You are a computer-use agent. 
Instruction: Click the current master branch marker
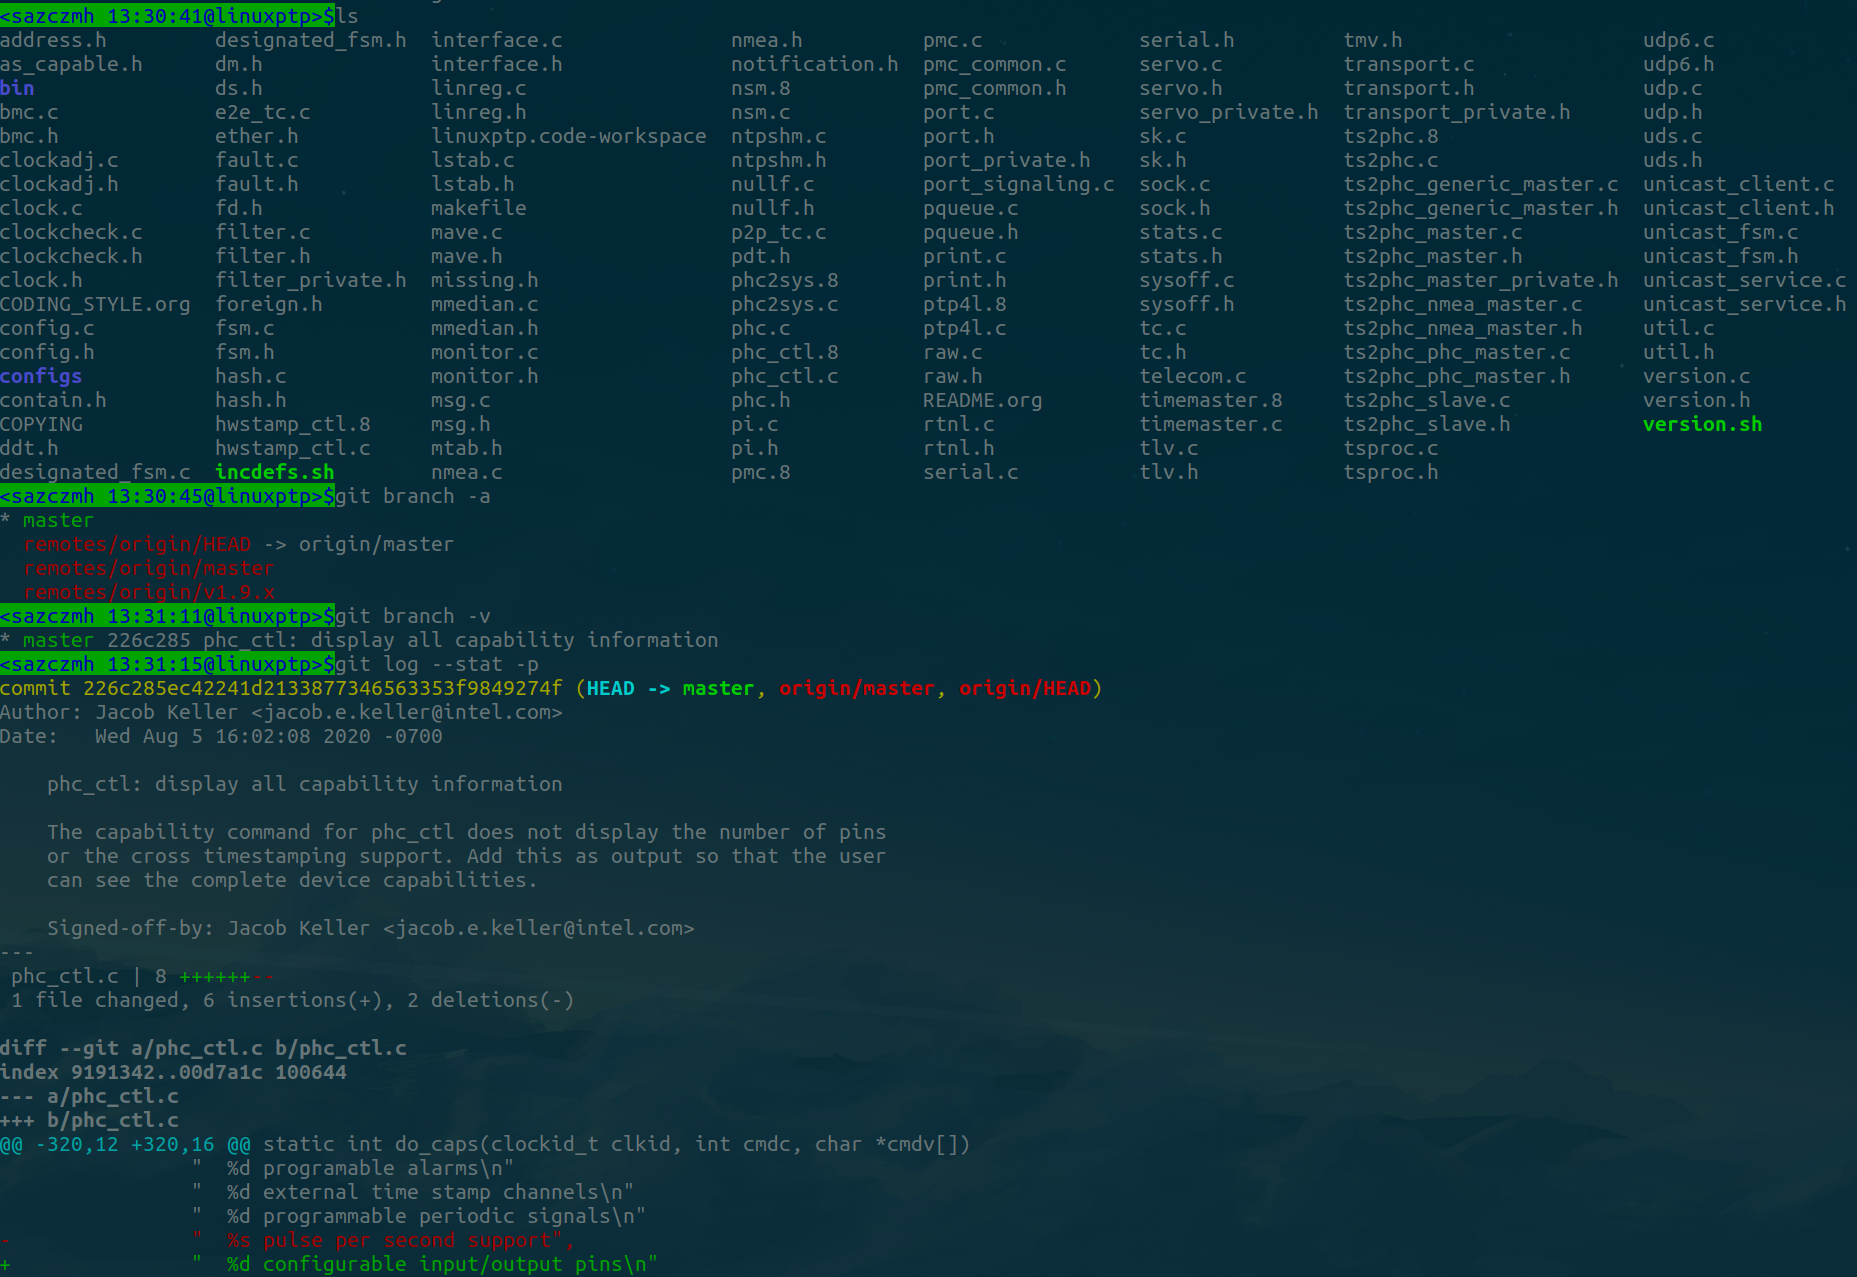click(x=57, y=520)
